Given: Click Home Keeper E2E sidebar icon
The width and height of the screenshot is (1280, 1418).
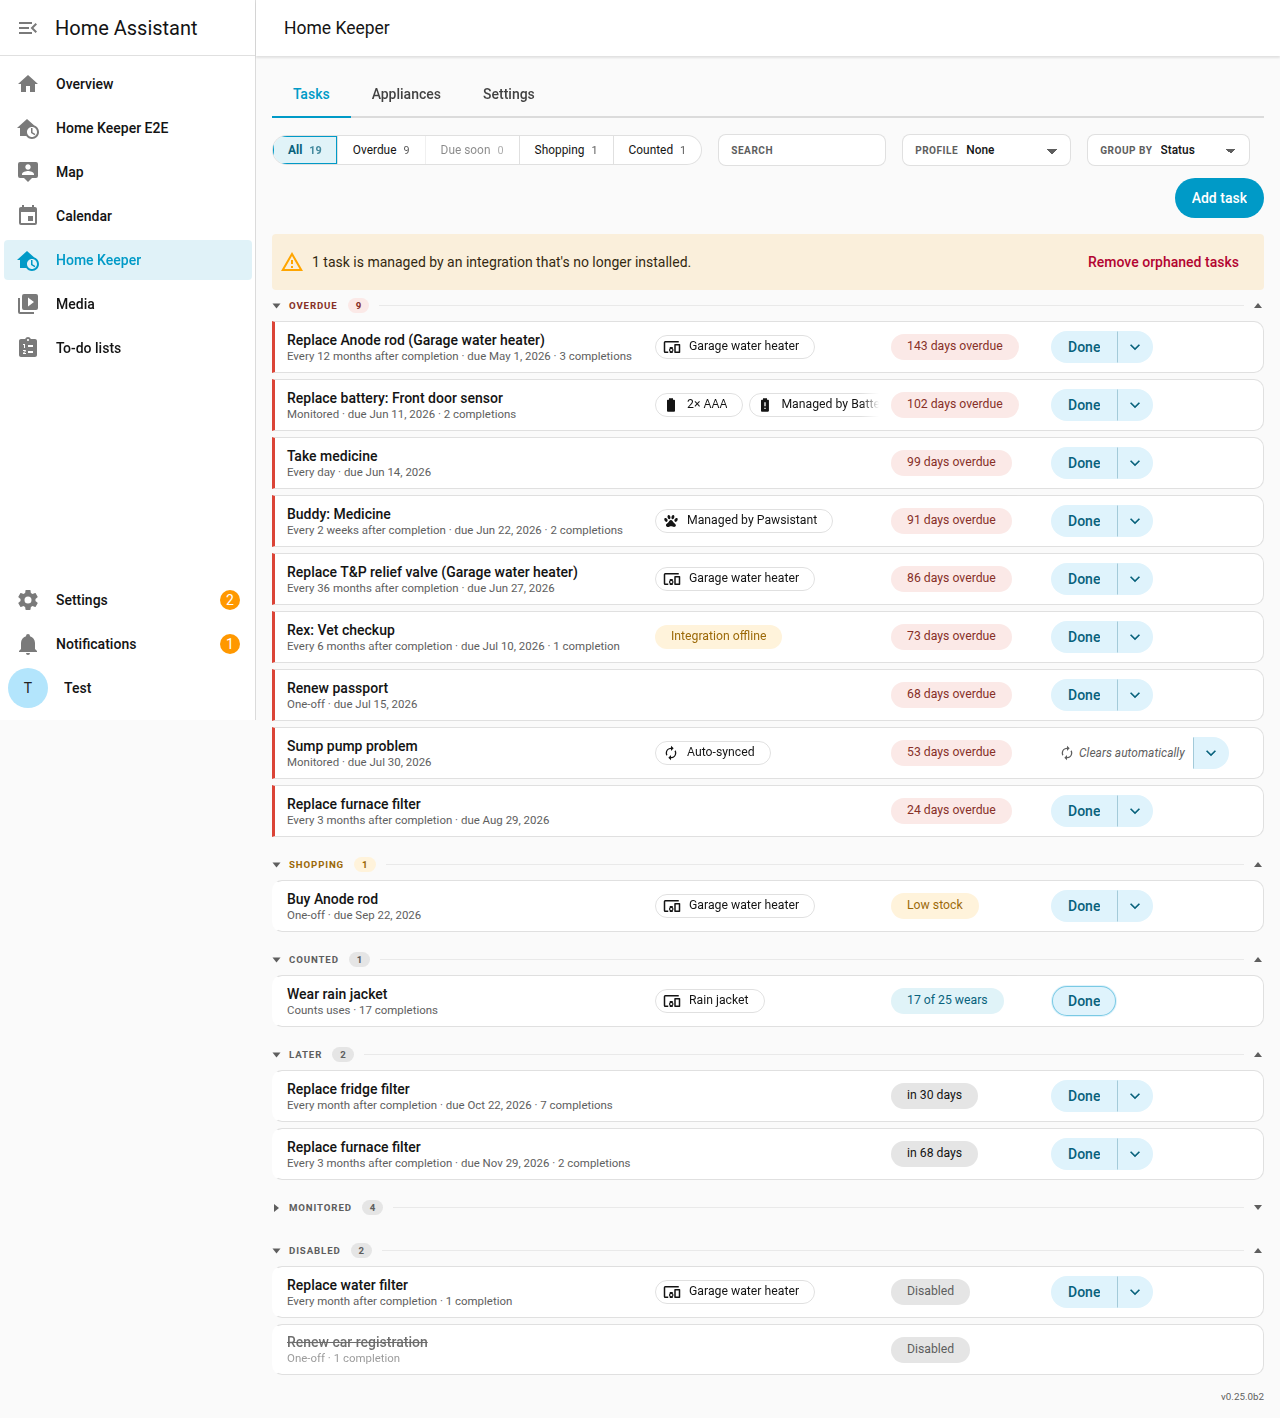Looking at the screenshot, I should 28,128.
